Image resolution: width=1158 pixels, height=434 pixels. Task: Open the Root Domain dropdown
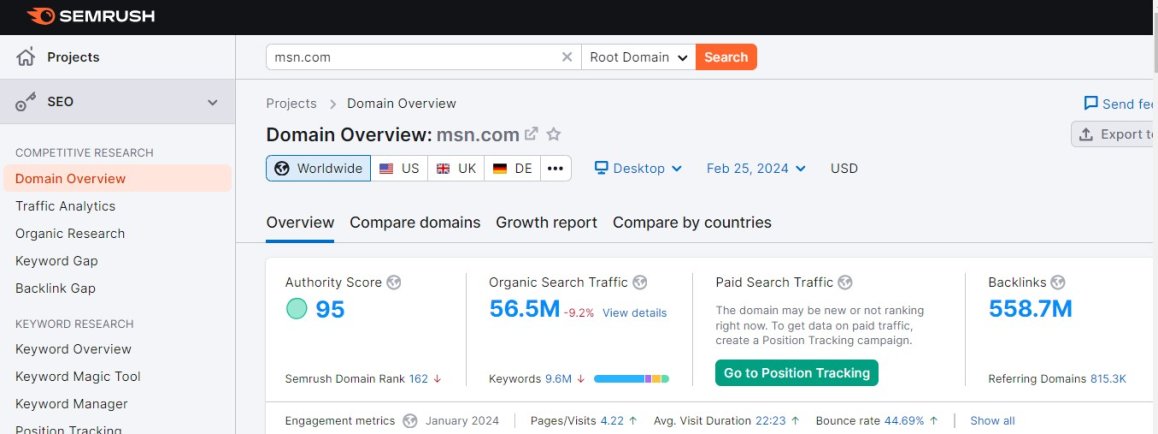pyautogui.click(x=638, y=57)
